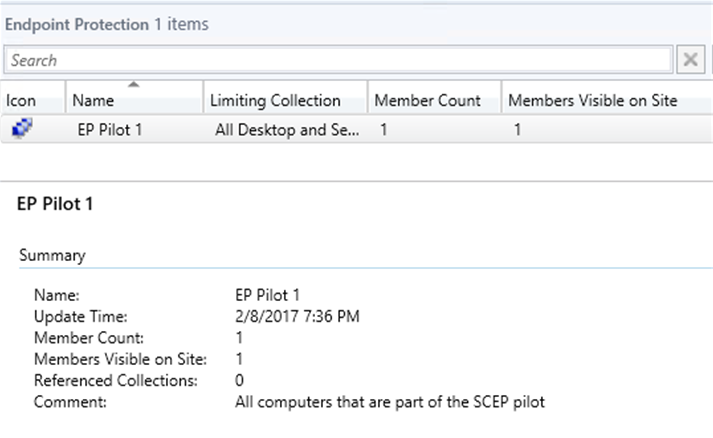Clear search with the X button
Screen dimensions: 713x438
click(690, 60)
